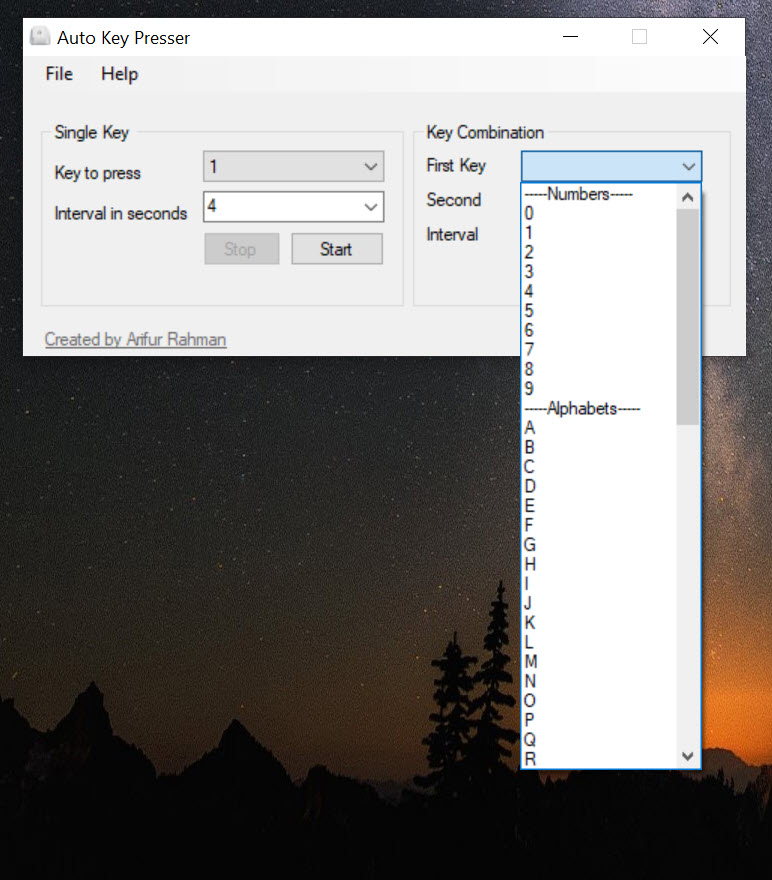Viewport: 772px width, 880px height.
Task: Open the File menu
Action: [59, 74]
